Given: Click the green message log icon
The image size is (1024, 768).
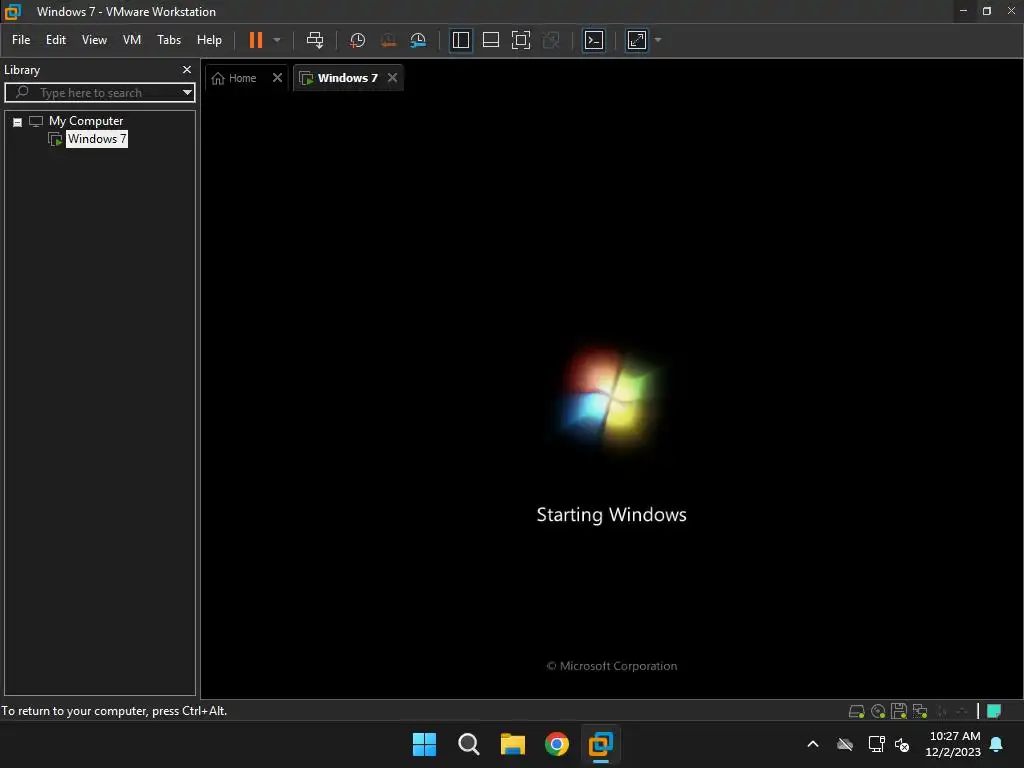Looking at the screenshot, I should (x=994, y=711).
